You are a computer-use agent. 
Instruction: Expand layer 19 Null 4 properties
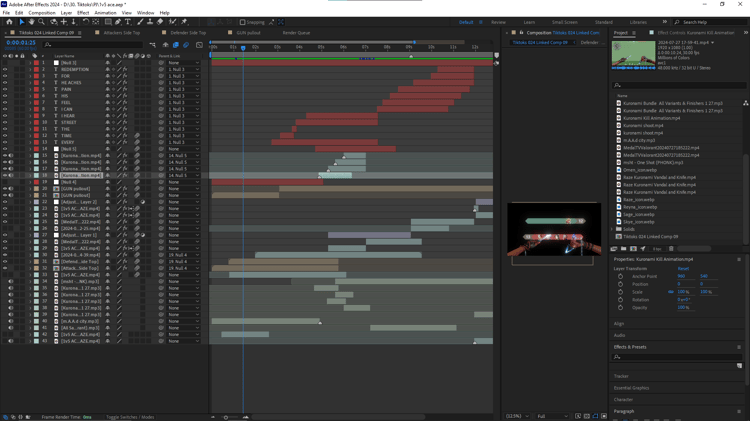(30, 182)
